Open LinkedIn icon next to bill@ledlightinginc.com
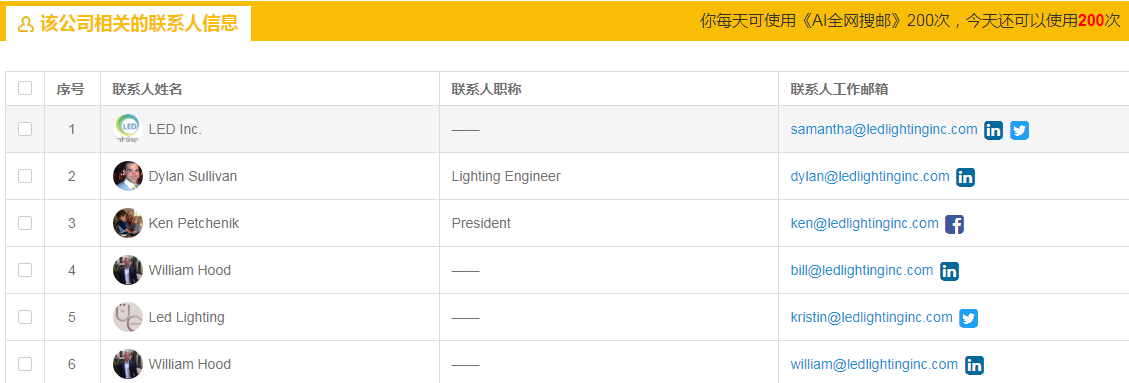Viewport: 1129px width, 383px height. (950, 271)
